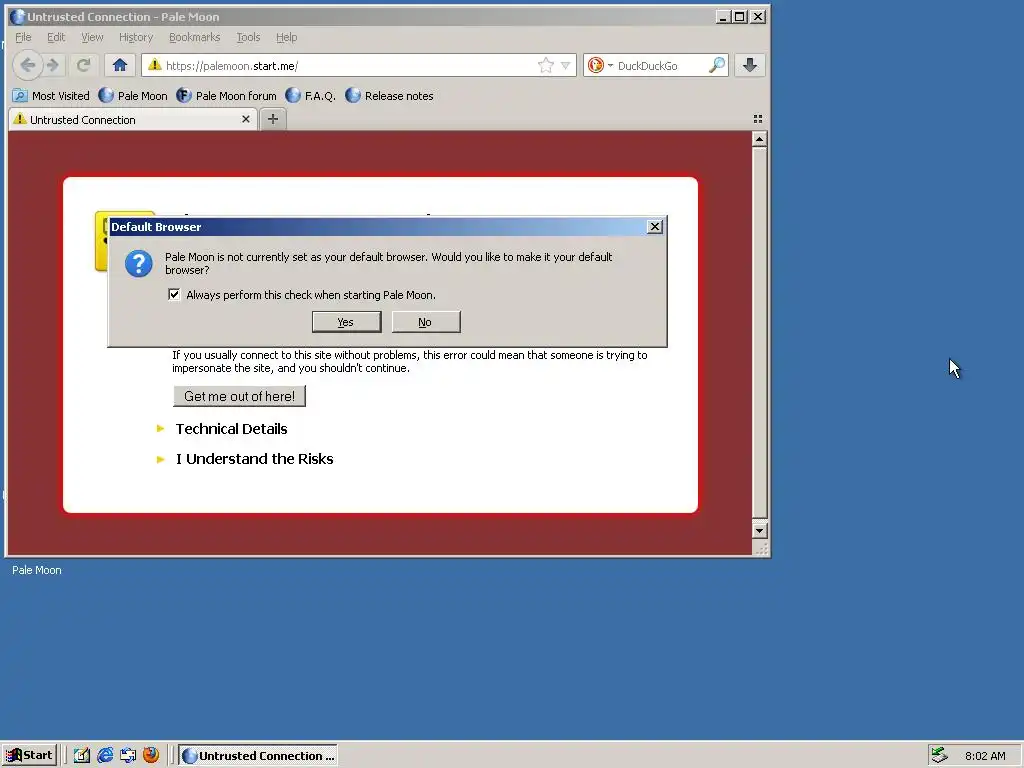Open the View menu

[x=92, y=37]
